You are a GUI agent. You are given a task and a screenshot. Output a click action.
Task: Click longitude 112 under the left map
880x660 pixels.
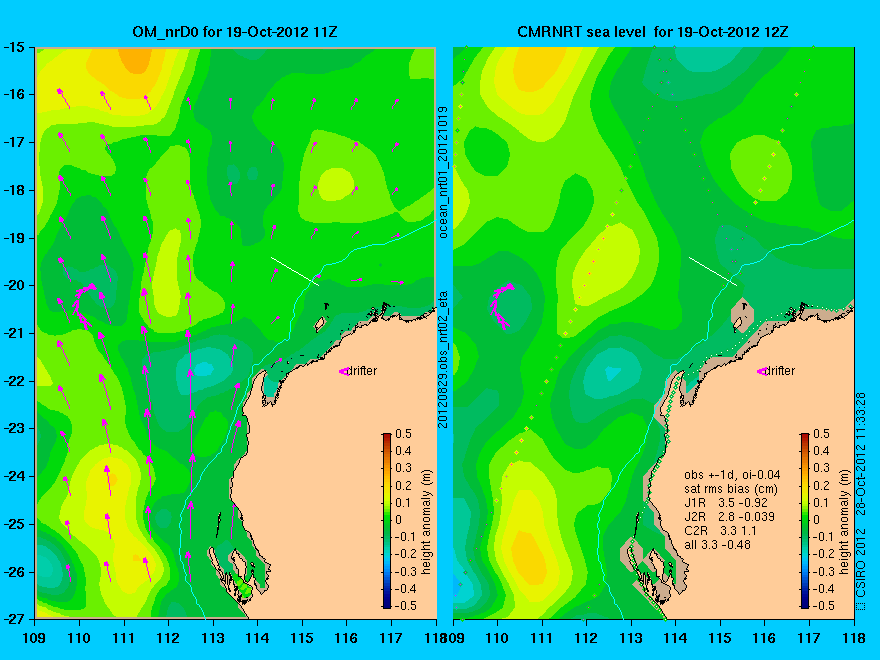click(x=168, y=638)
